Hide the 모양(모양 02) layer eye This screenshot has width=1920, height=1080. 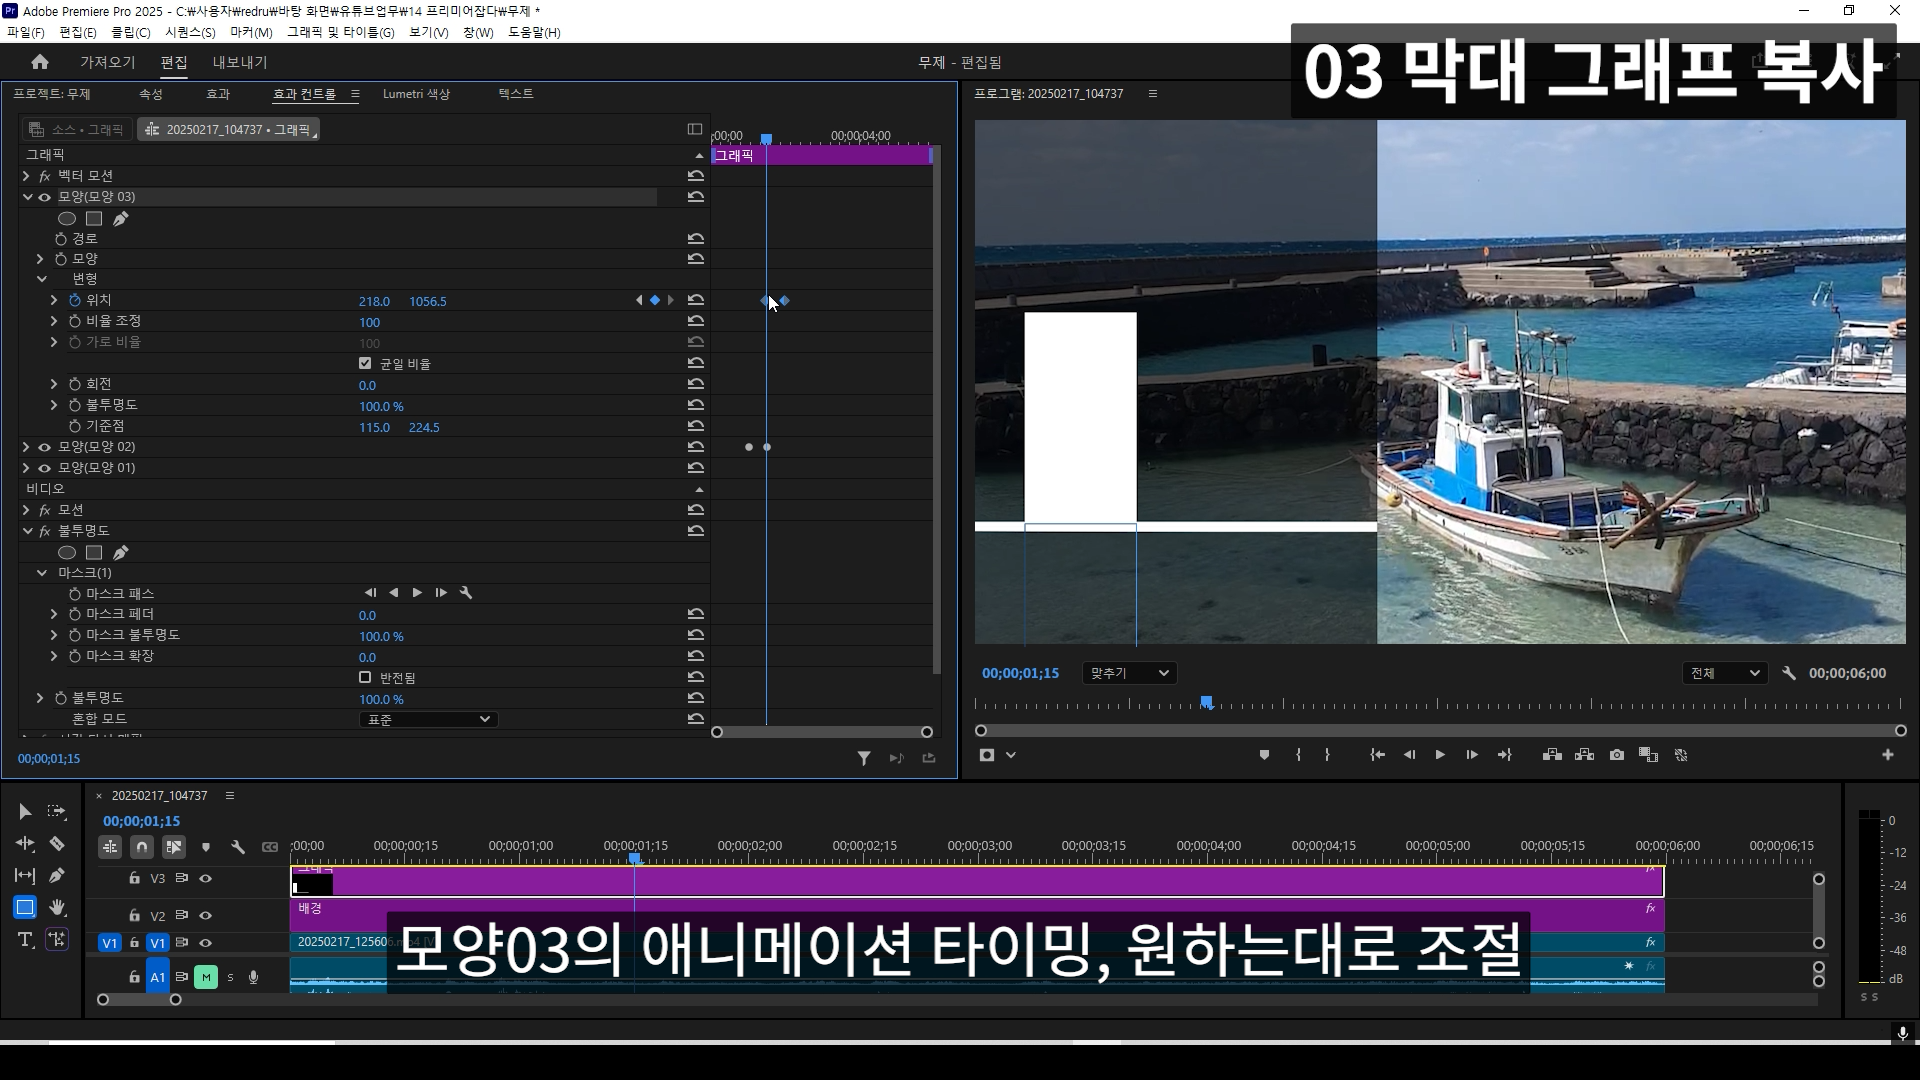[44, 447]
